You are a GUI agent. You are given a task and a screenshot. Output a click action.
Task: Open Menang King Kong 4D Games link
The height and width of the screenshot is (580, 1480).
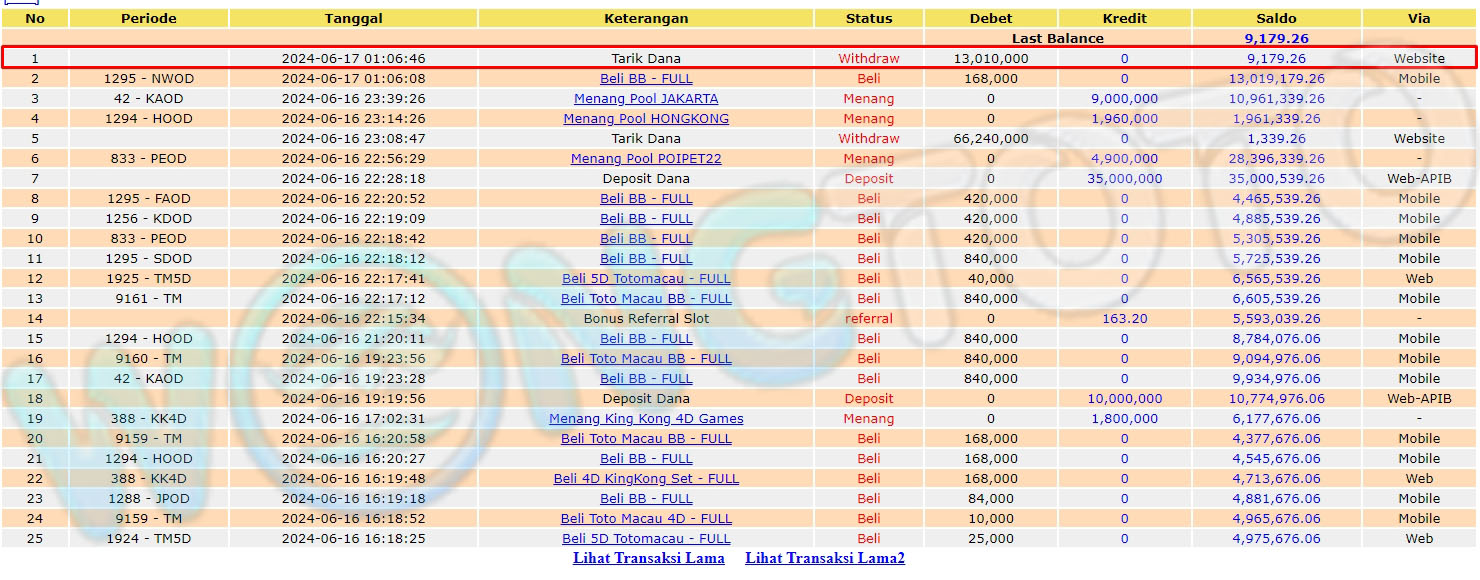(x=646, y=419)
